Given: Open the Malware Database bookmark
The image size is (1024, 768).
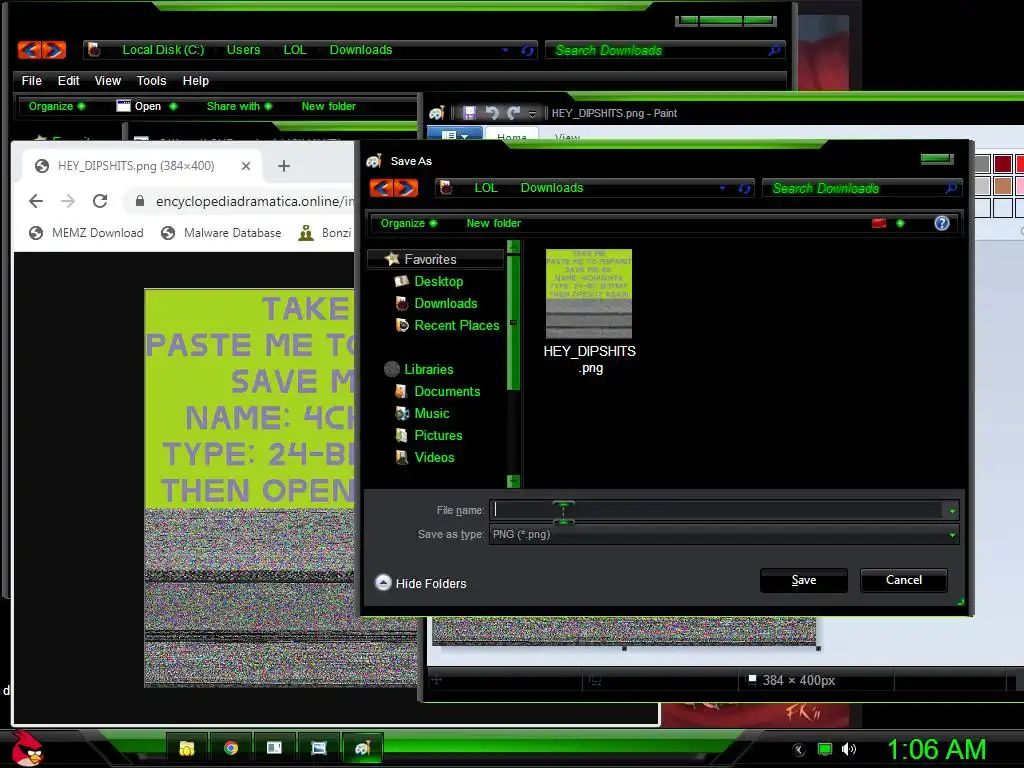Looking at the screenshot, I should pos(221,233).
